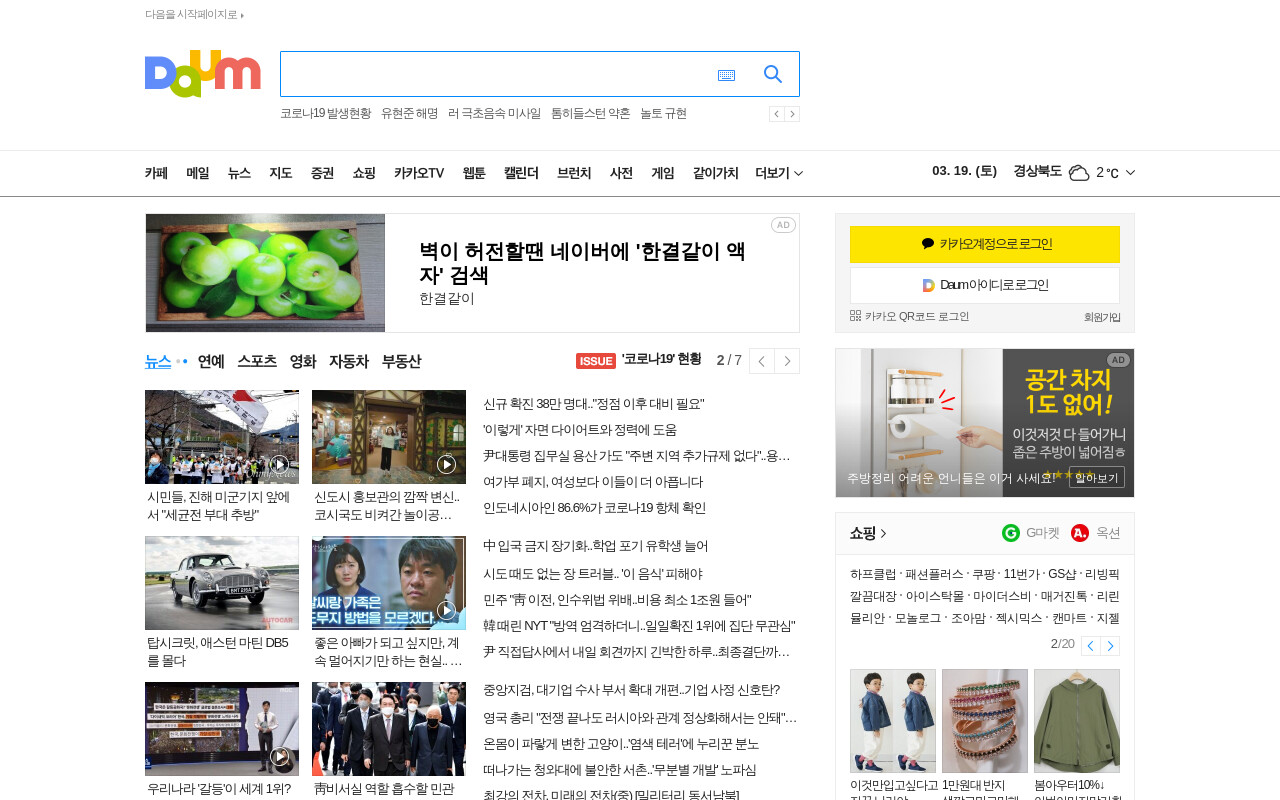The height and width of the screenshot is (800, 1280).
Task: Open the green apple ad banner image
Action: (265, 273)
